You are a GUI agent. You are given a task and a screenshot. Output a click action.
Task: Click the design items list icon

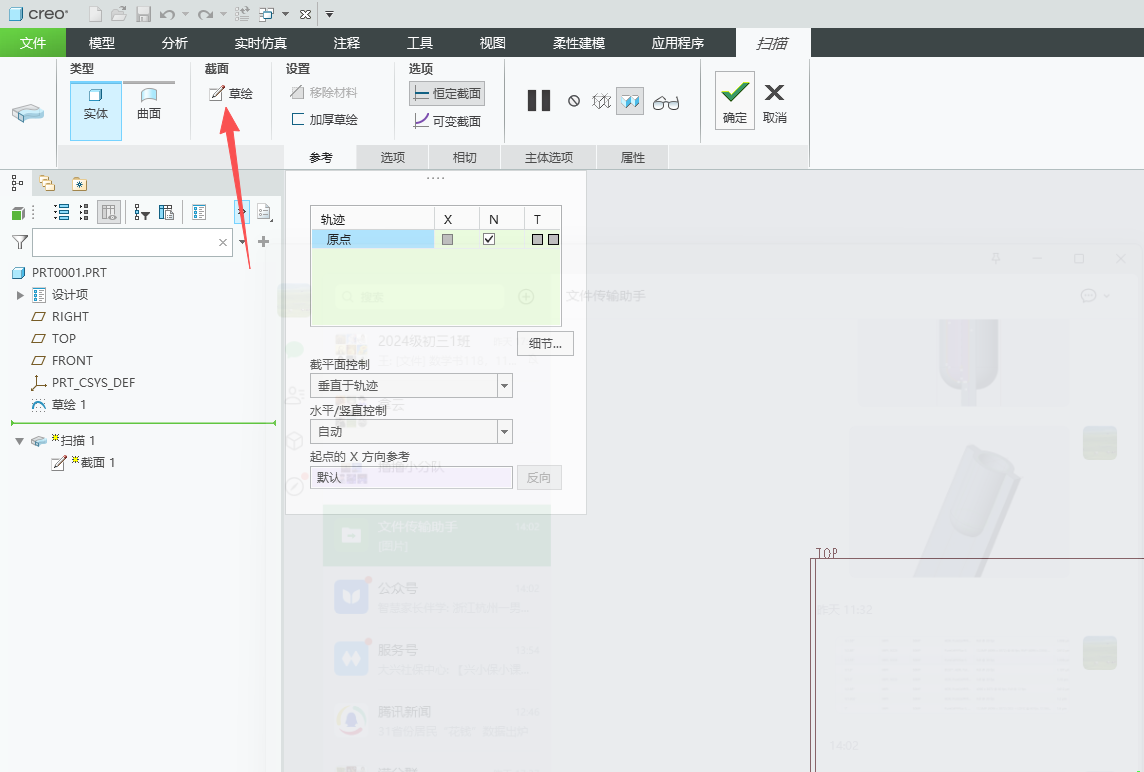pos(199,212)
